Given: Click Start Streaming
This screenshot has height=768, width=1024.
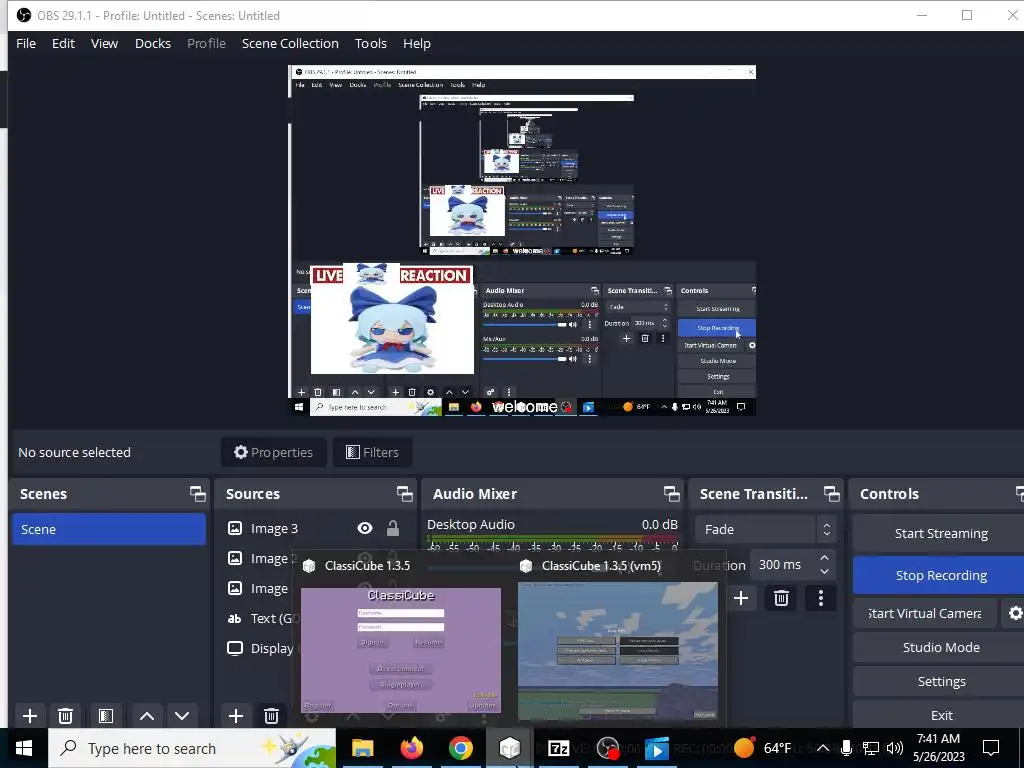Looking at the screenshot, I should (940, 534).
